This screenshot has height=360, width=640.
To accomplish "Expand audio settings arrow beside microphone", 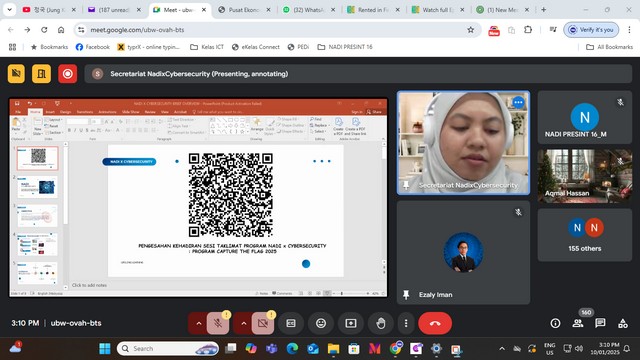I will point(198,323).
